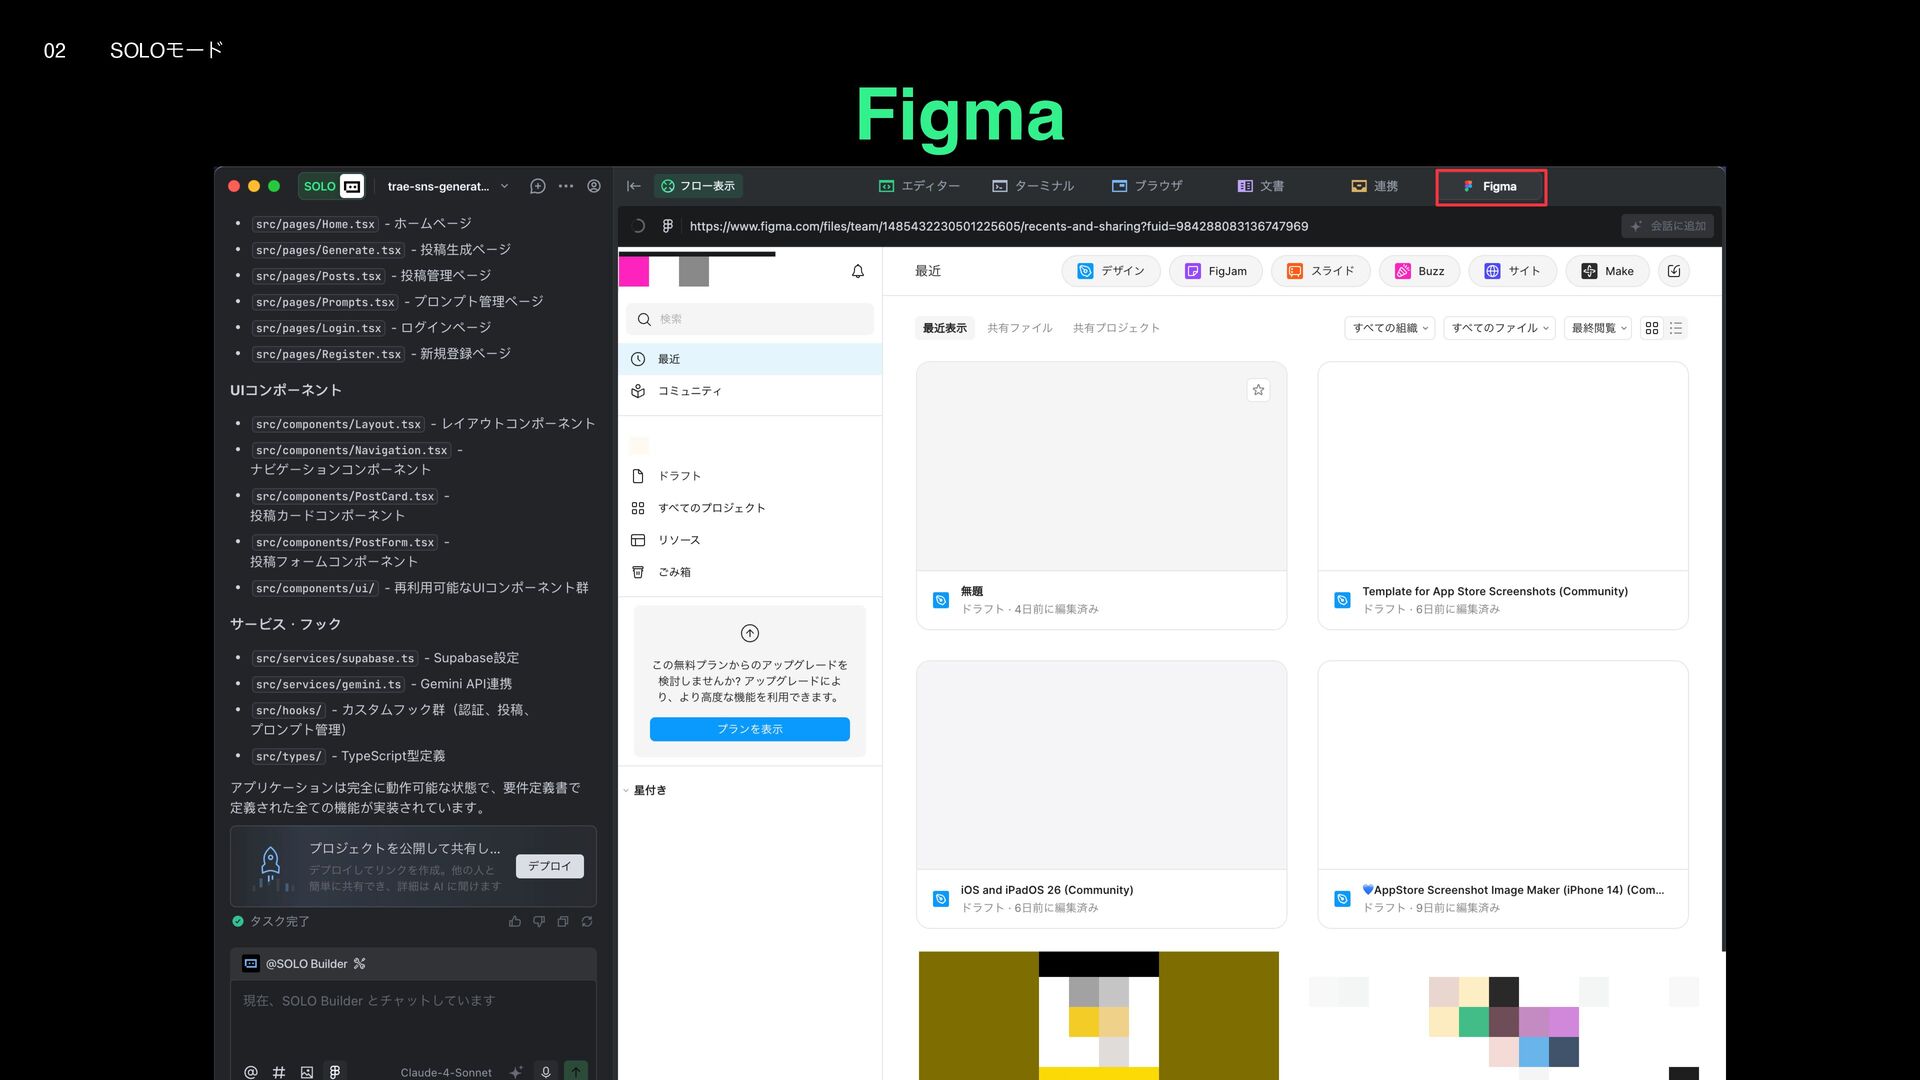The width and height of the screenshot is (1920, 1080).
Task: Click the thumbs up feedback icon
Action: pos(515,921)
